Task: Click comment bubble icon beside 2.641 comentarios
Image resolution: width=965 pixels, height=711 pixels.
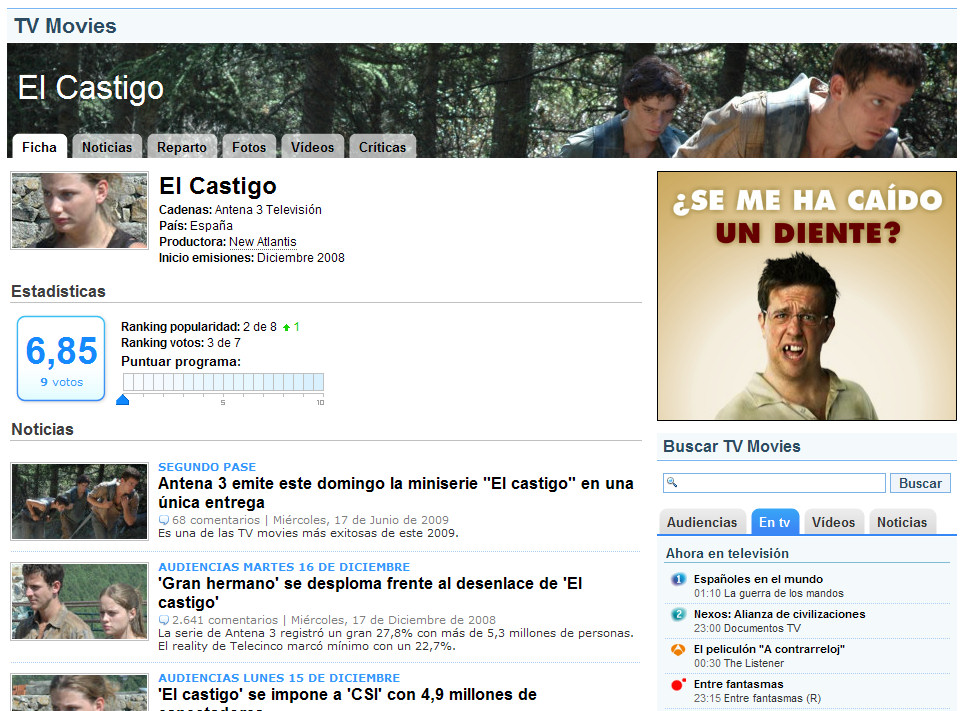Action: coord(164,620)
